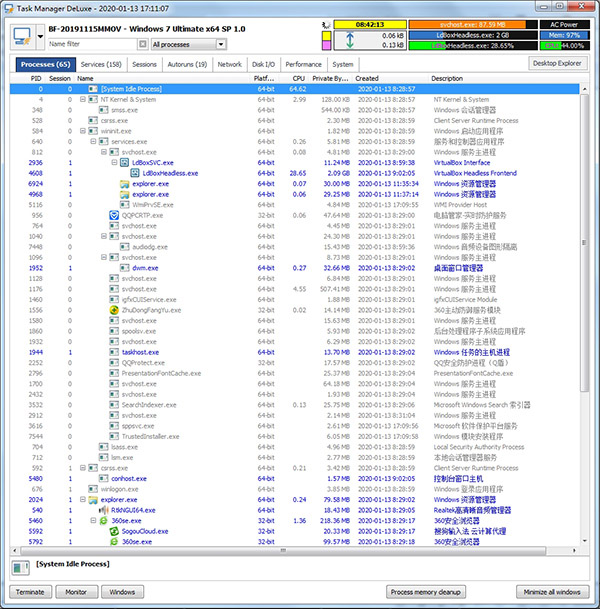This screenshot has height=609, width=600.
Task: Click the dwm.exe process icon
Action: (x=124, y=268)
